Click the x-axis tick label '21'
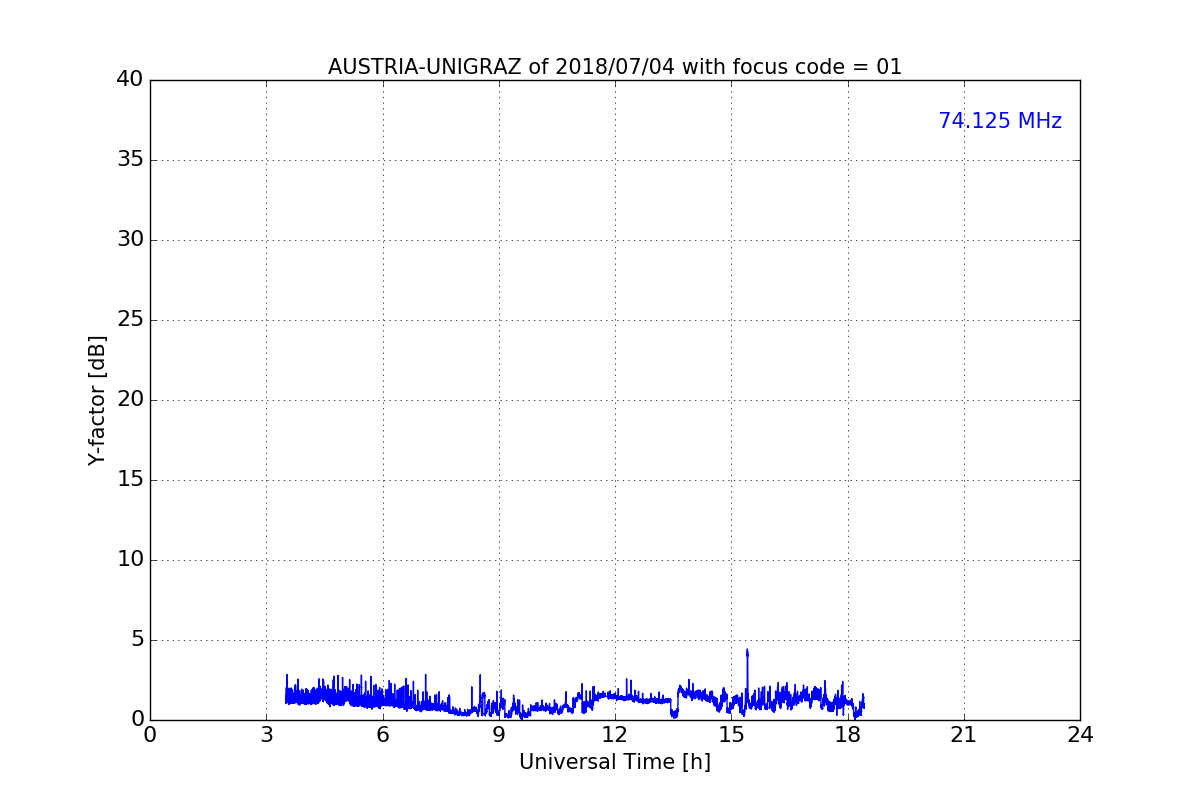This screenshot has height=800, width=1200. (964, 735)
